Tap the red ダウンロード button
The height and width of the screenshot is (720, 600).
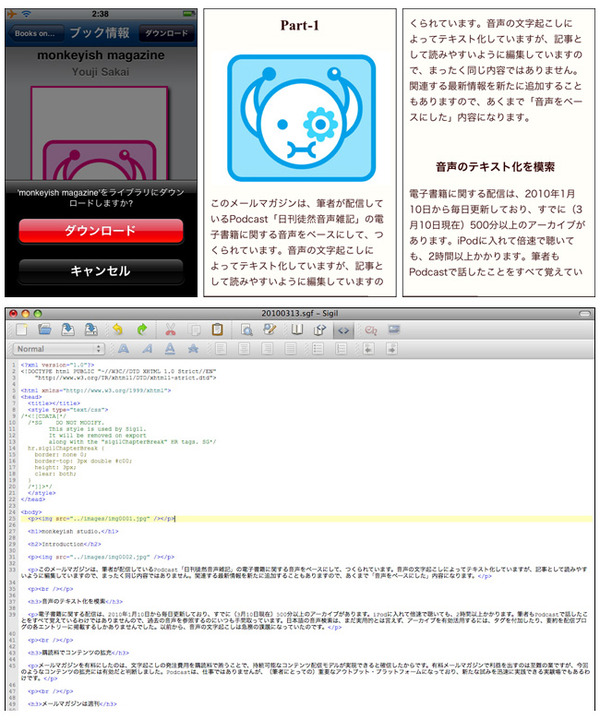click(x=101, y=231)
